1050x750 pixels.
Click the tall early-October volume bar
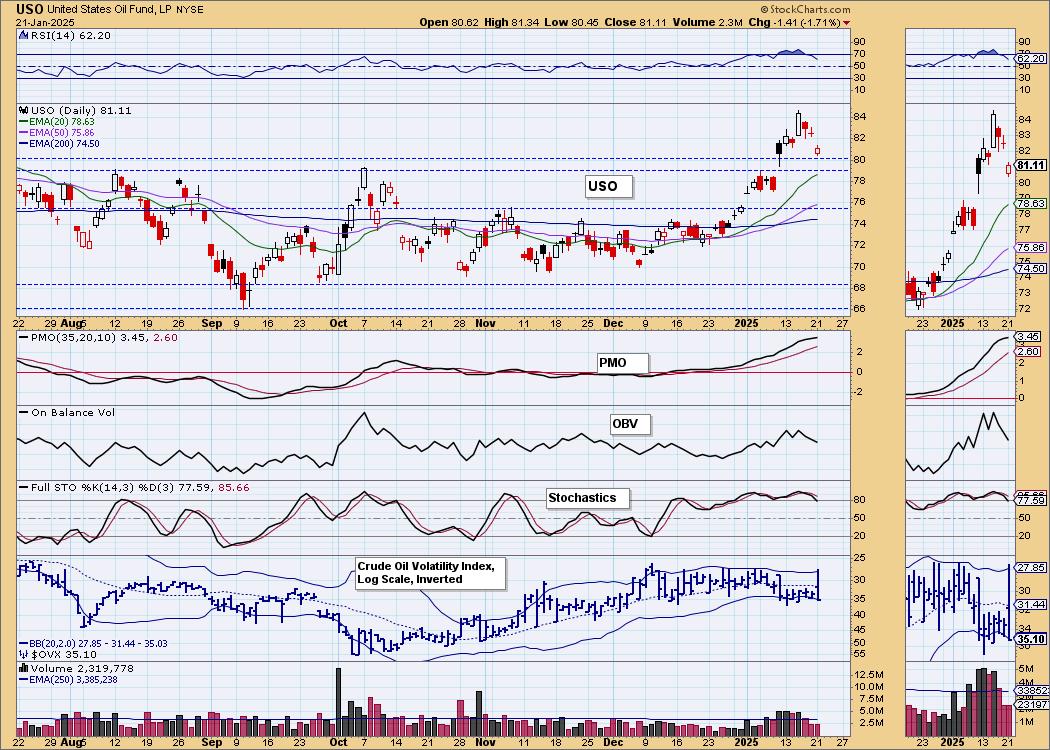point(338,702)
